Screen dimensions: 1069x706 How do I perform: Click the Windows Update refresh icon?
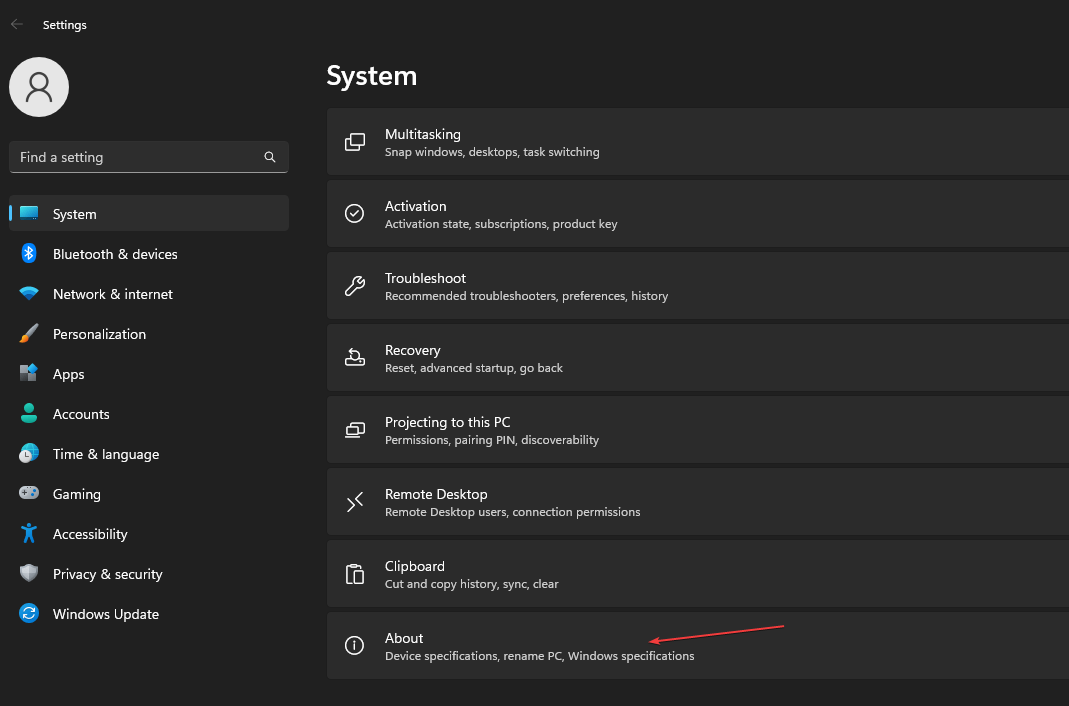tap(29, 613)
